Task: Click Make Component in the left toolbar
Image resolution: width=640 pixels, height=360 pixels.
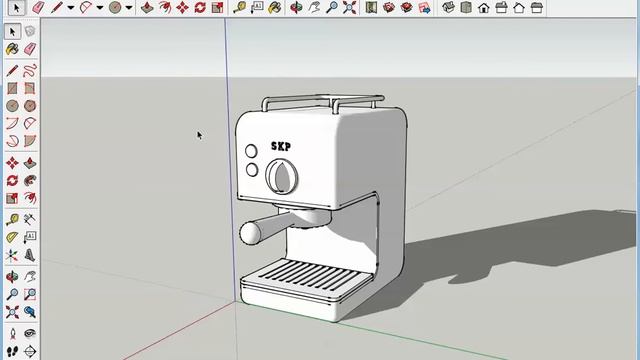Action: 30,31
